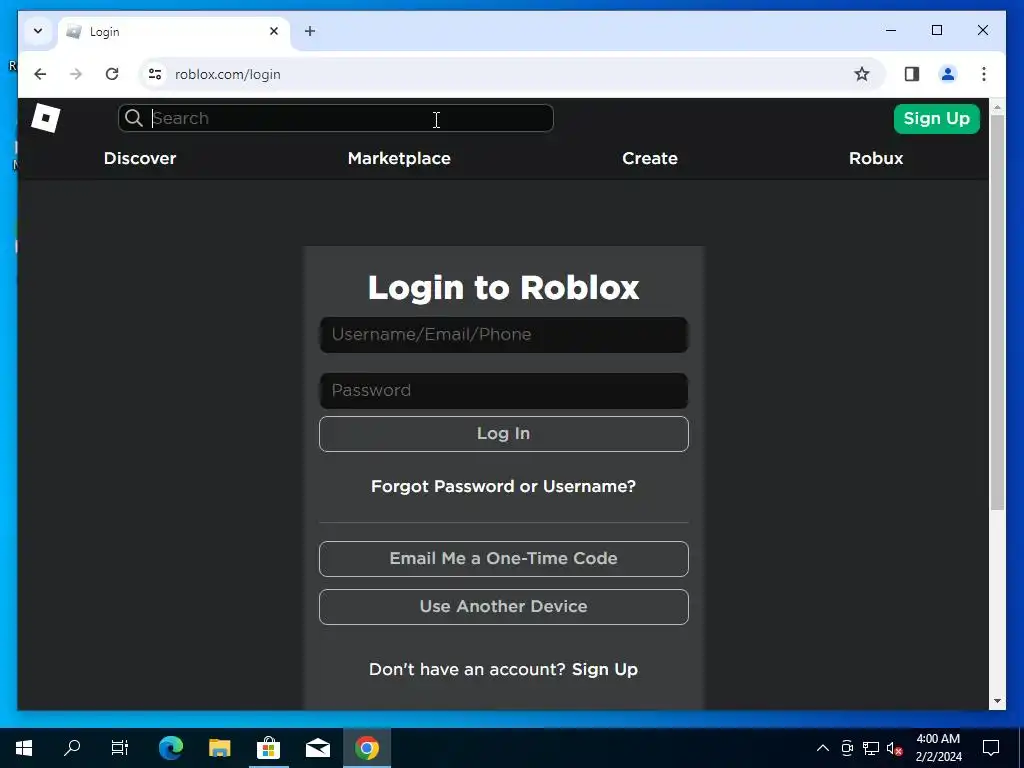Screen dimensions: 1024x768
Task: Click the Meet Now tray icon
Action: coord(847,748)
